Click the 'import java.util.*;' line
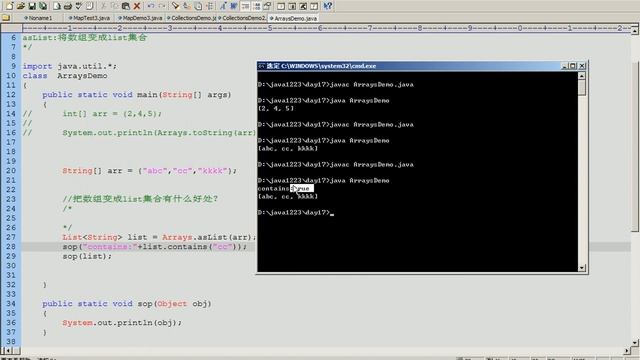640x360 pixels. coord(69,66)
